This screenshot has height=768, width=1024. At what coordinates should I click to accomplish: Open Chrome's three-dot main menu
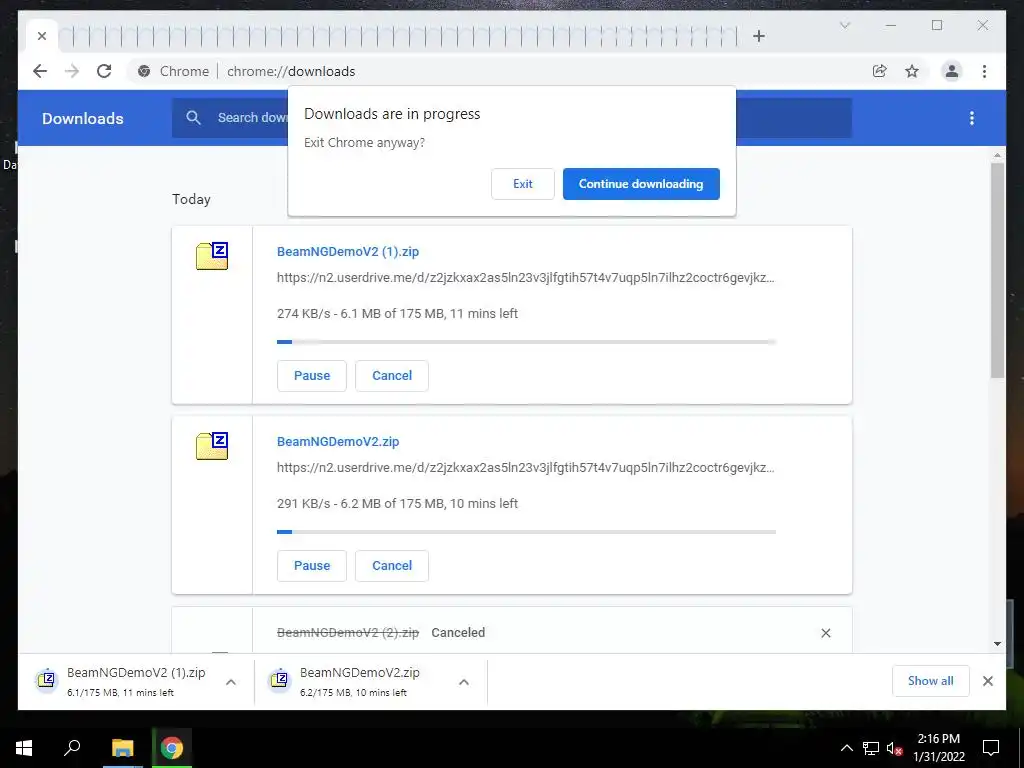coord(984,71)
